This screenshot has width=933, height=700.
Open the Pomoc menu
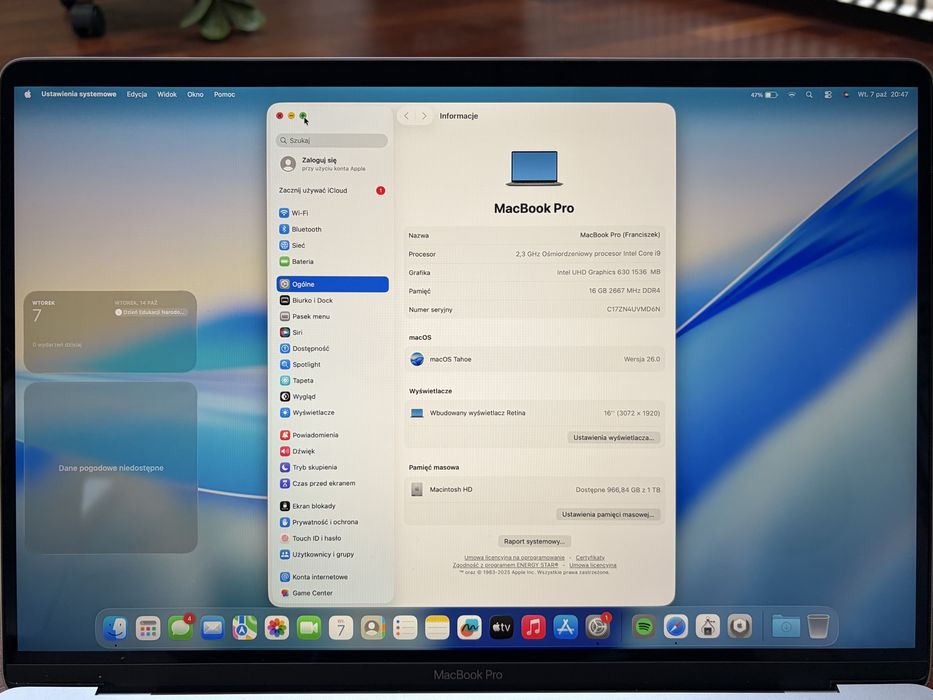[x=224, y=94]
